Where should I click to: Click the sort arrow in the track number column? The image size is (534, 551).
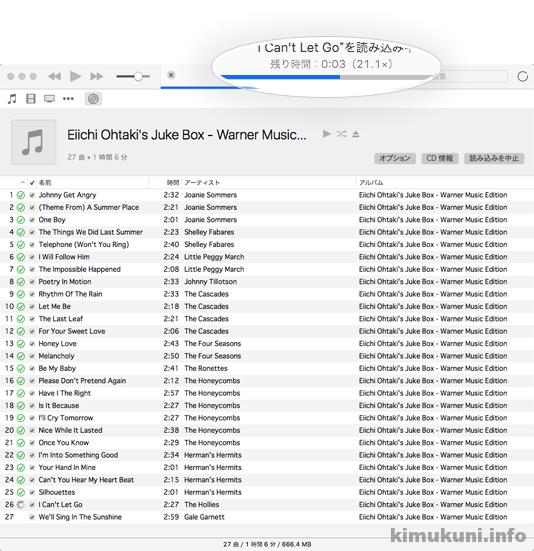22,182
